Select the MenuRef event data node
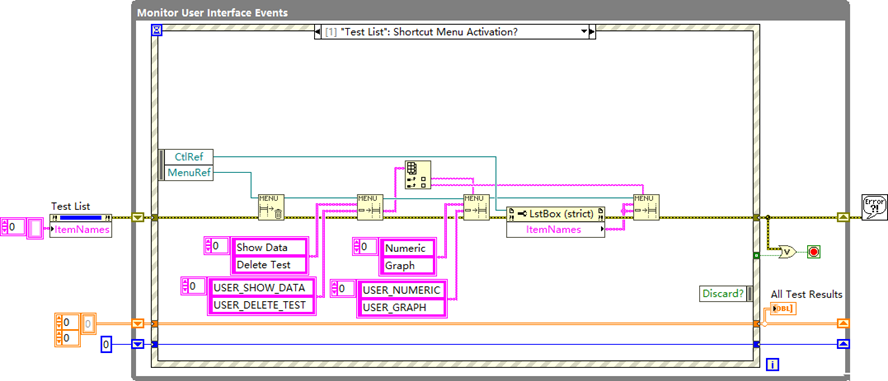This screenshot has width=888, height=381. tap(189, 172)
